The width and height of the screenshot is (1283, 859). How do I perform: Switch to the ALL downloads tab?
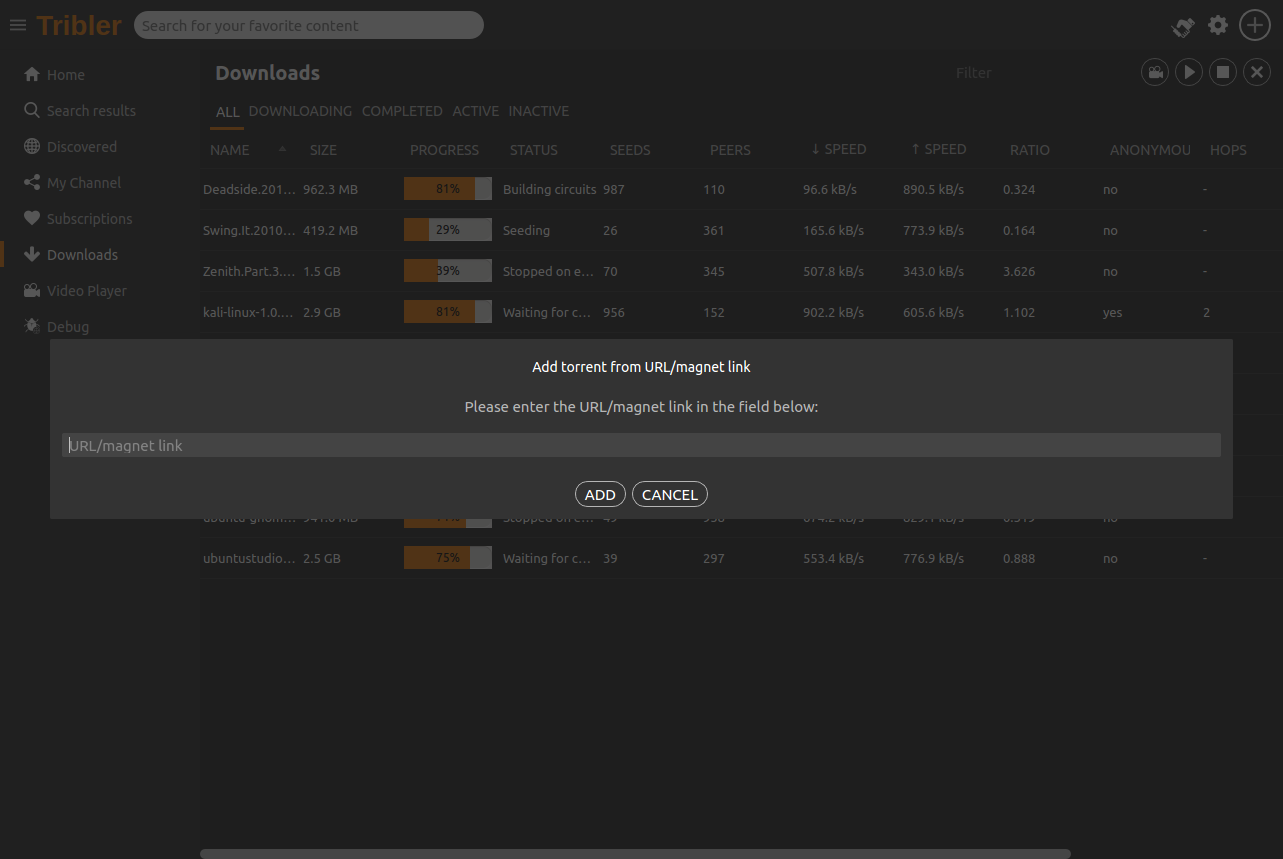(228, 112)
